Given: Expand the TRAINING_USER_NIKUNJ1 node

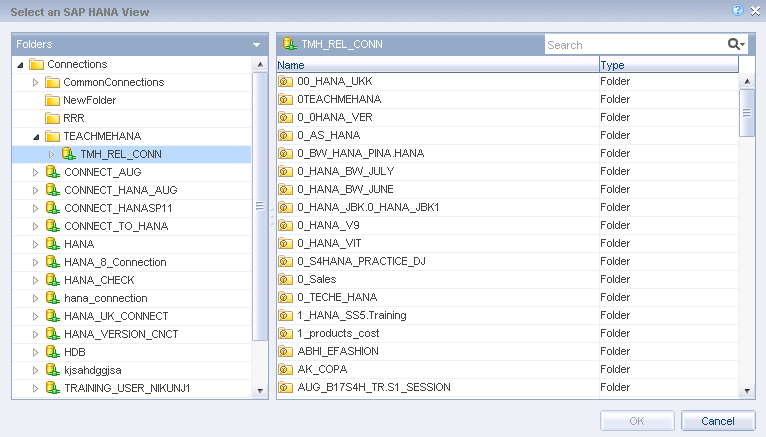Looking at the screenshot, I should coord(35,388).
